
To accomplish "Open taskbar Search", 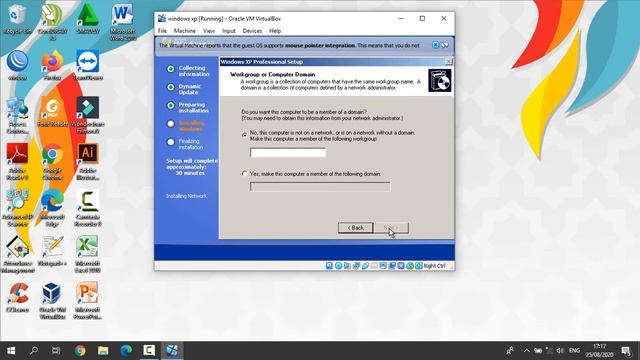I will tap(34, 351).
